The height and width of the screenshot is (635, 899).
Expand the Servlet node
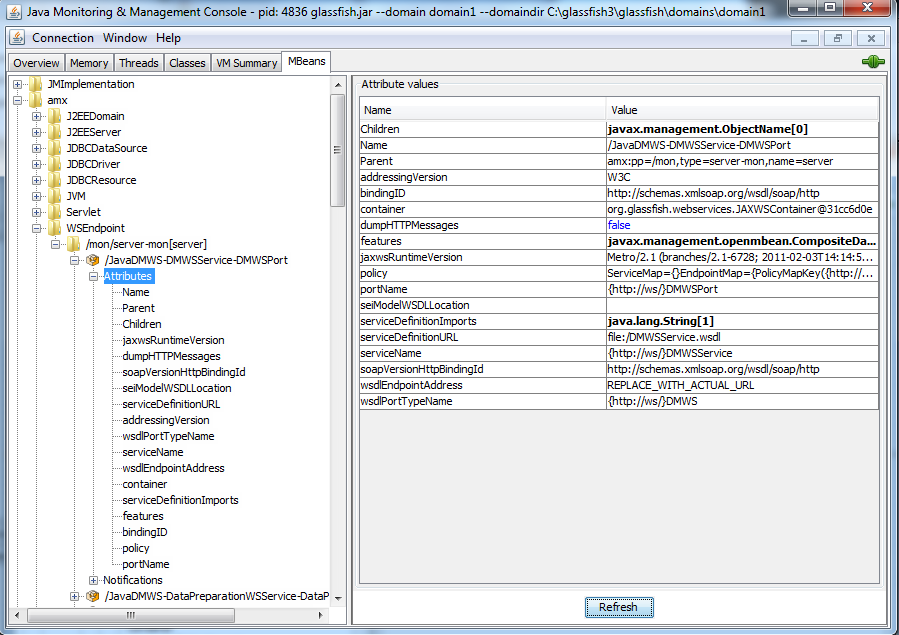(x=36, y=213)
